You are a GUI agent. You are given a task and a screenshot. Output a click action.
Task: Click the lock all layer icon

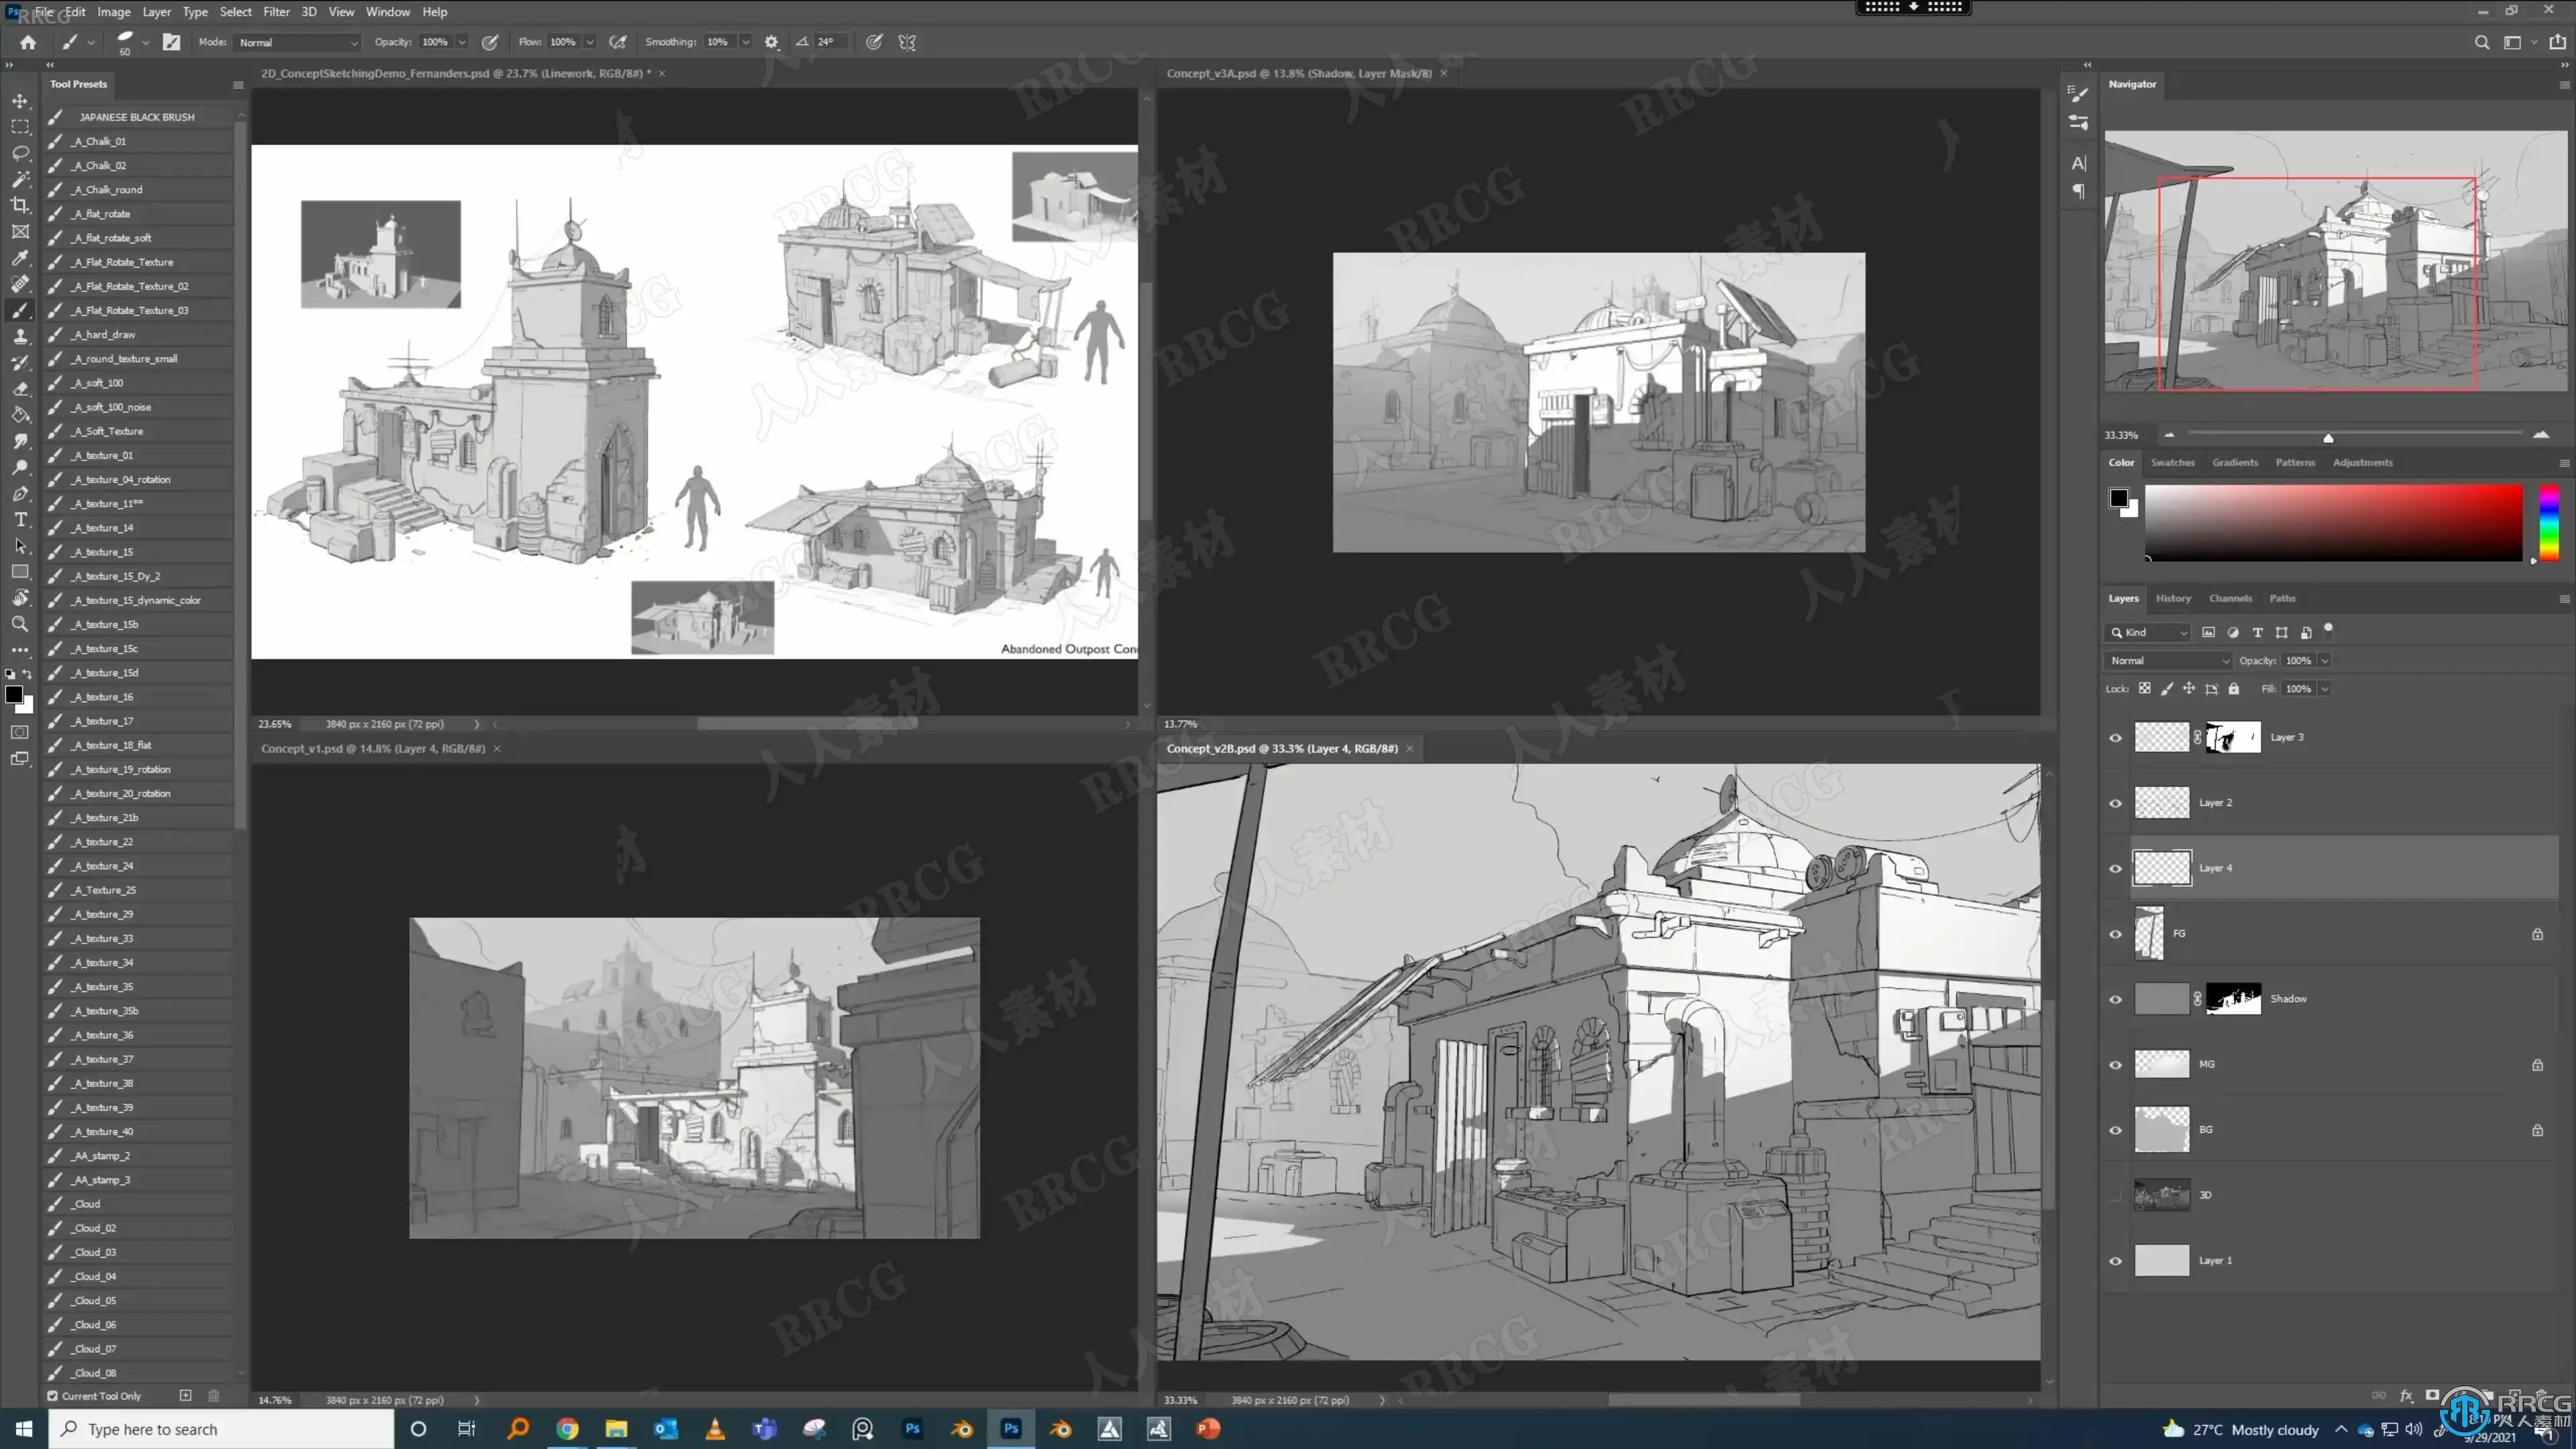click(2233, 689)
